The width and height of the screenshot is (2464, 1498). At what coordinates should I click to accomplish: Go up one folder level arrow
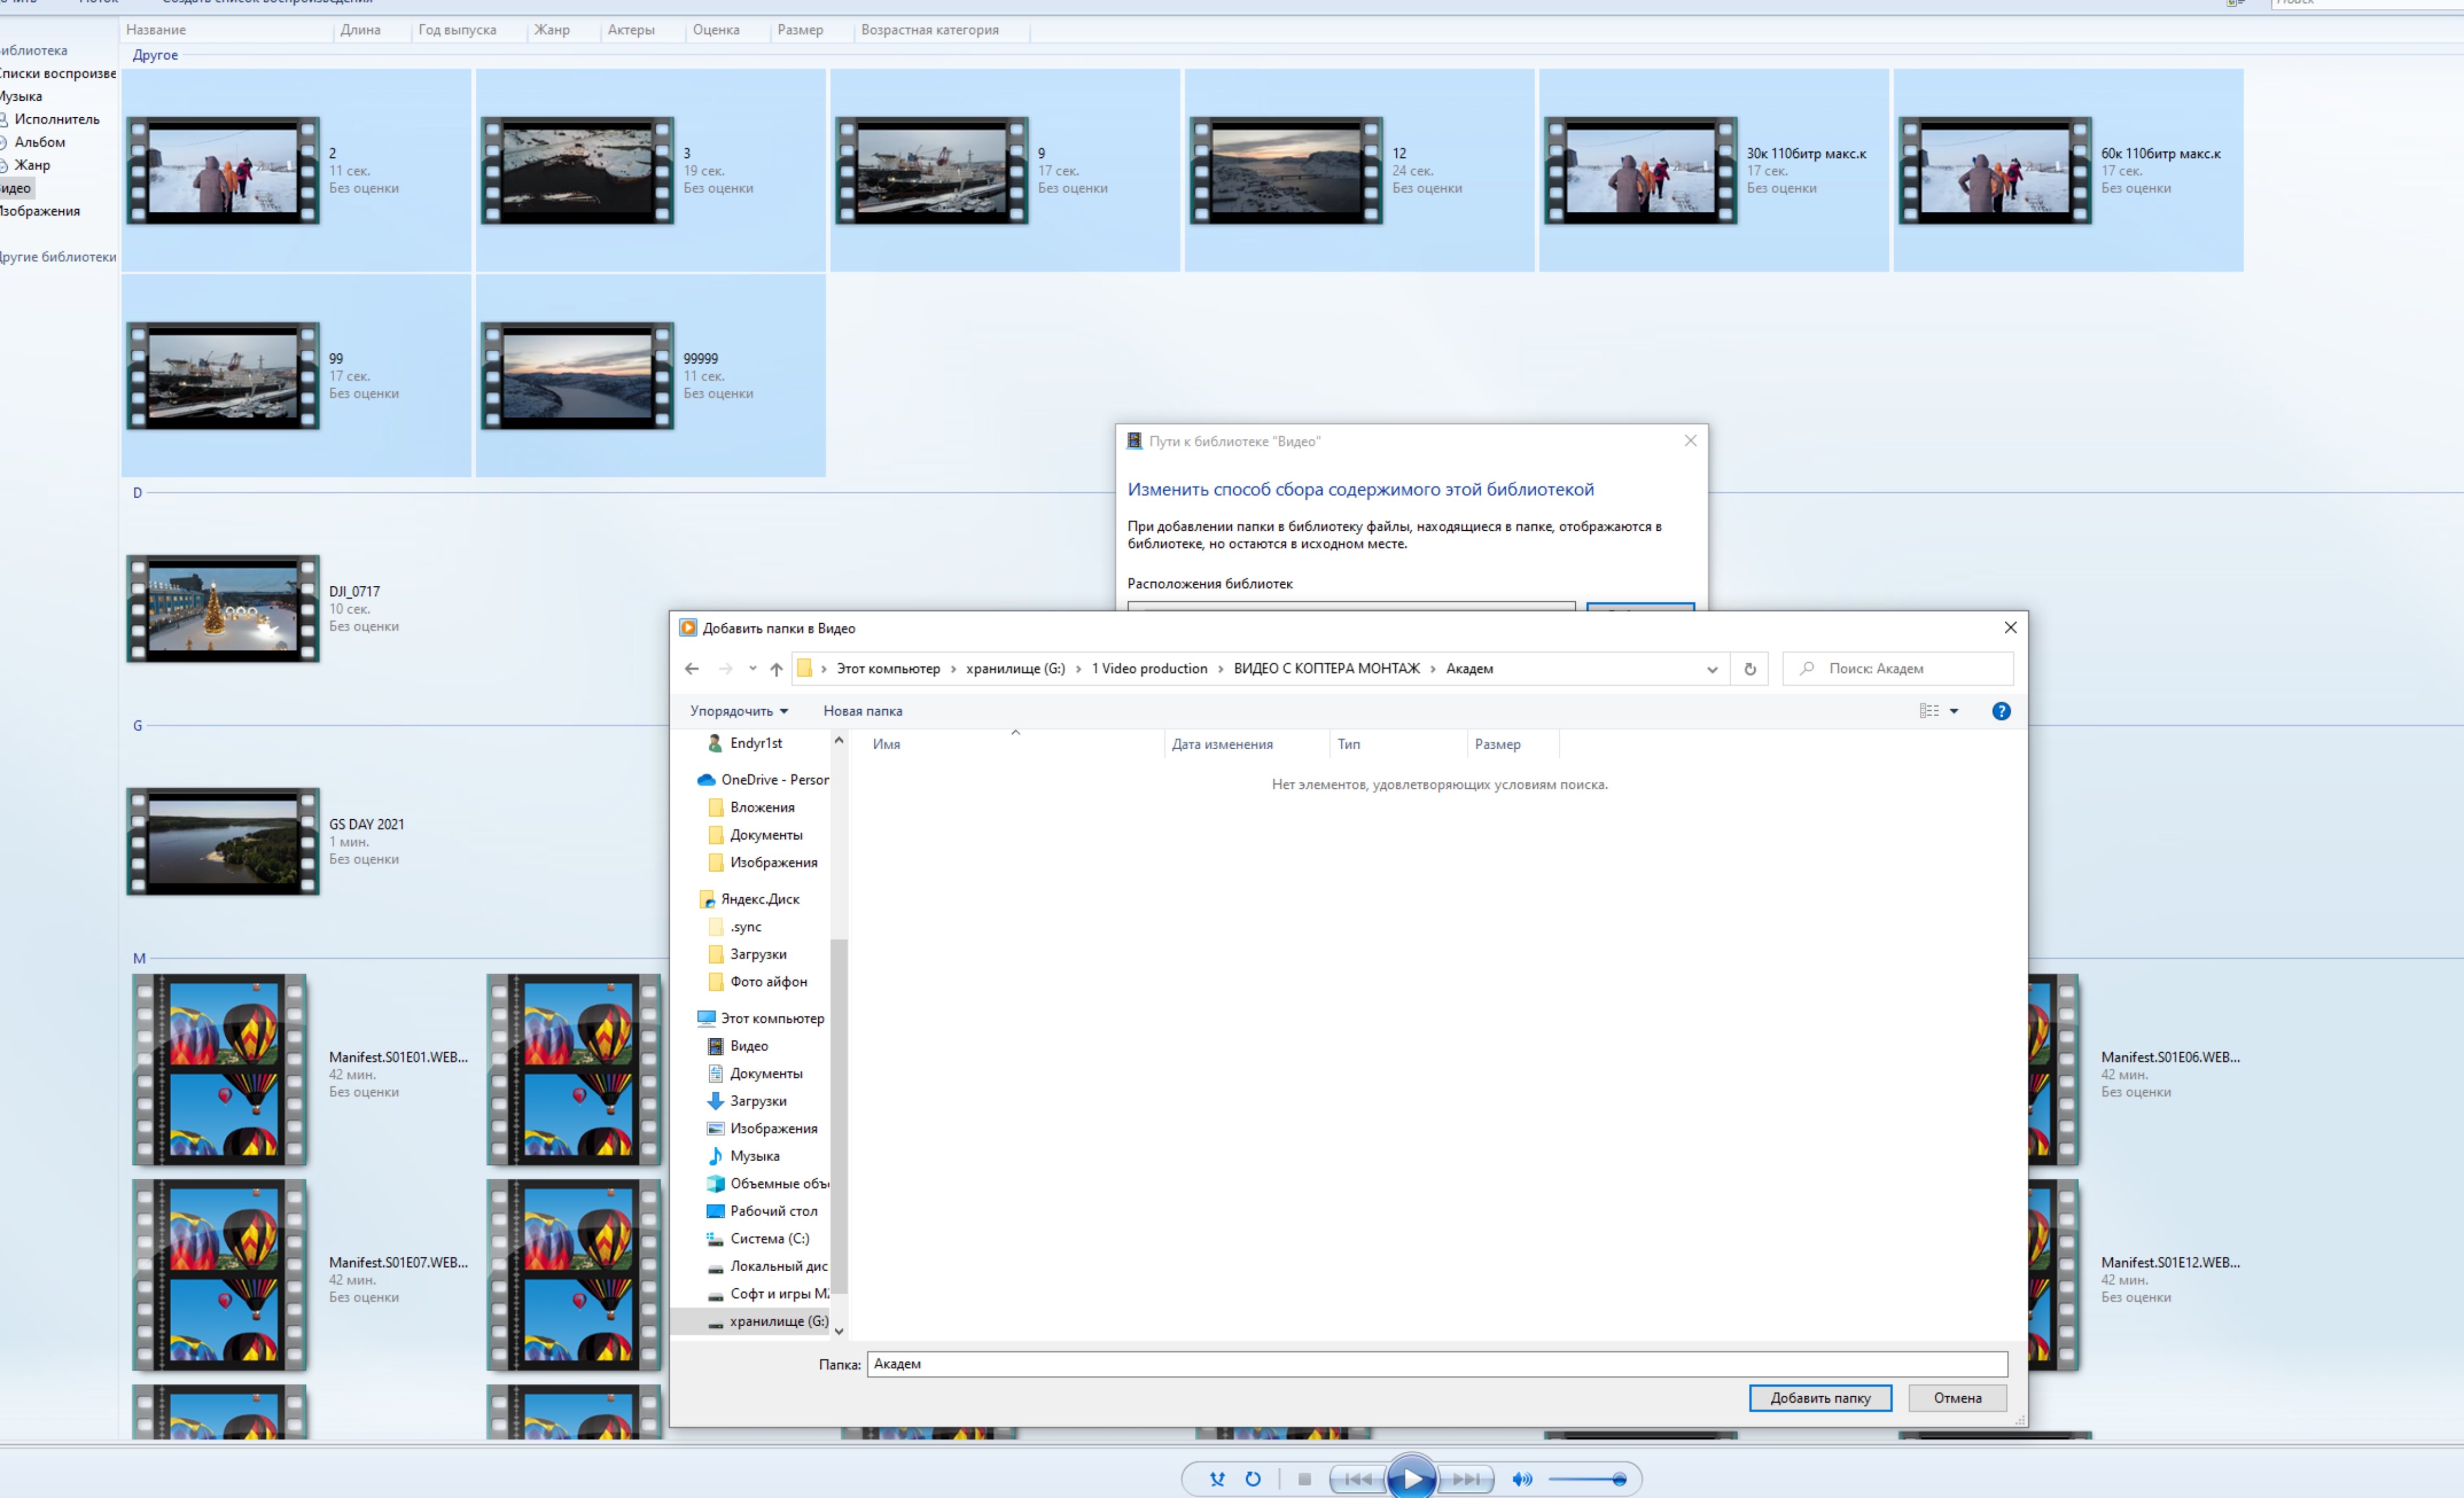[x=776, y=669]
